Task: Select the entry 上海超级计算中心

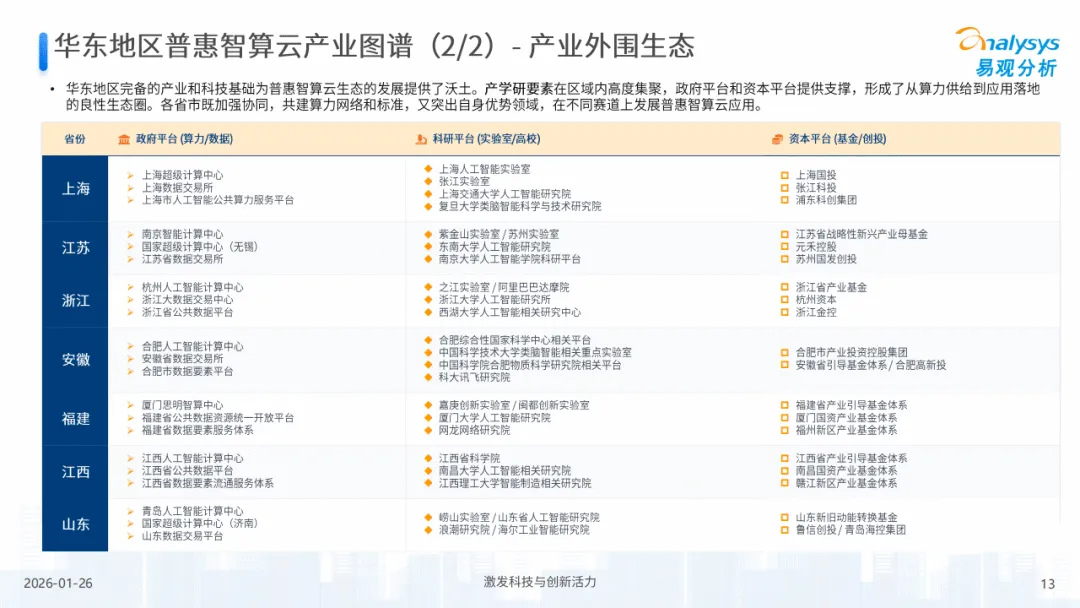Action: (x=183, y=176)
